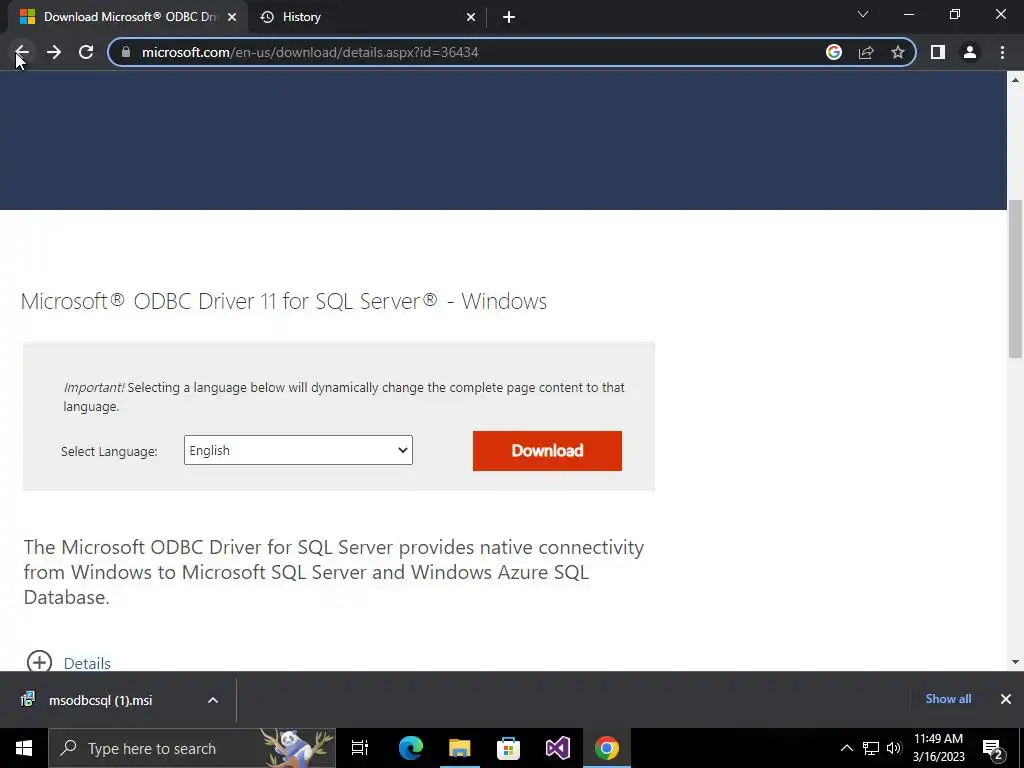Open the Select Language dropdown

(x=298, y=450)
